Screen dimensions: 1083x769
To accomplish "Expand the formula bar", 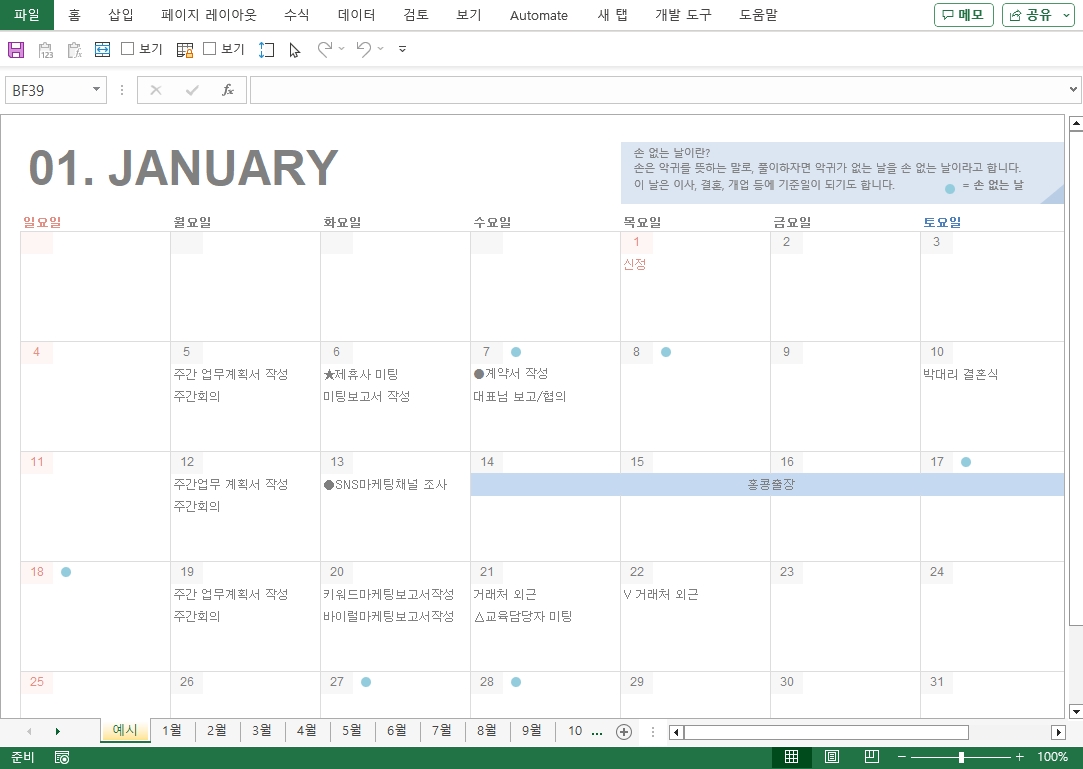I will coord(1073,90).
